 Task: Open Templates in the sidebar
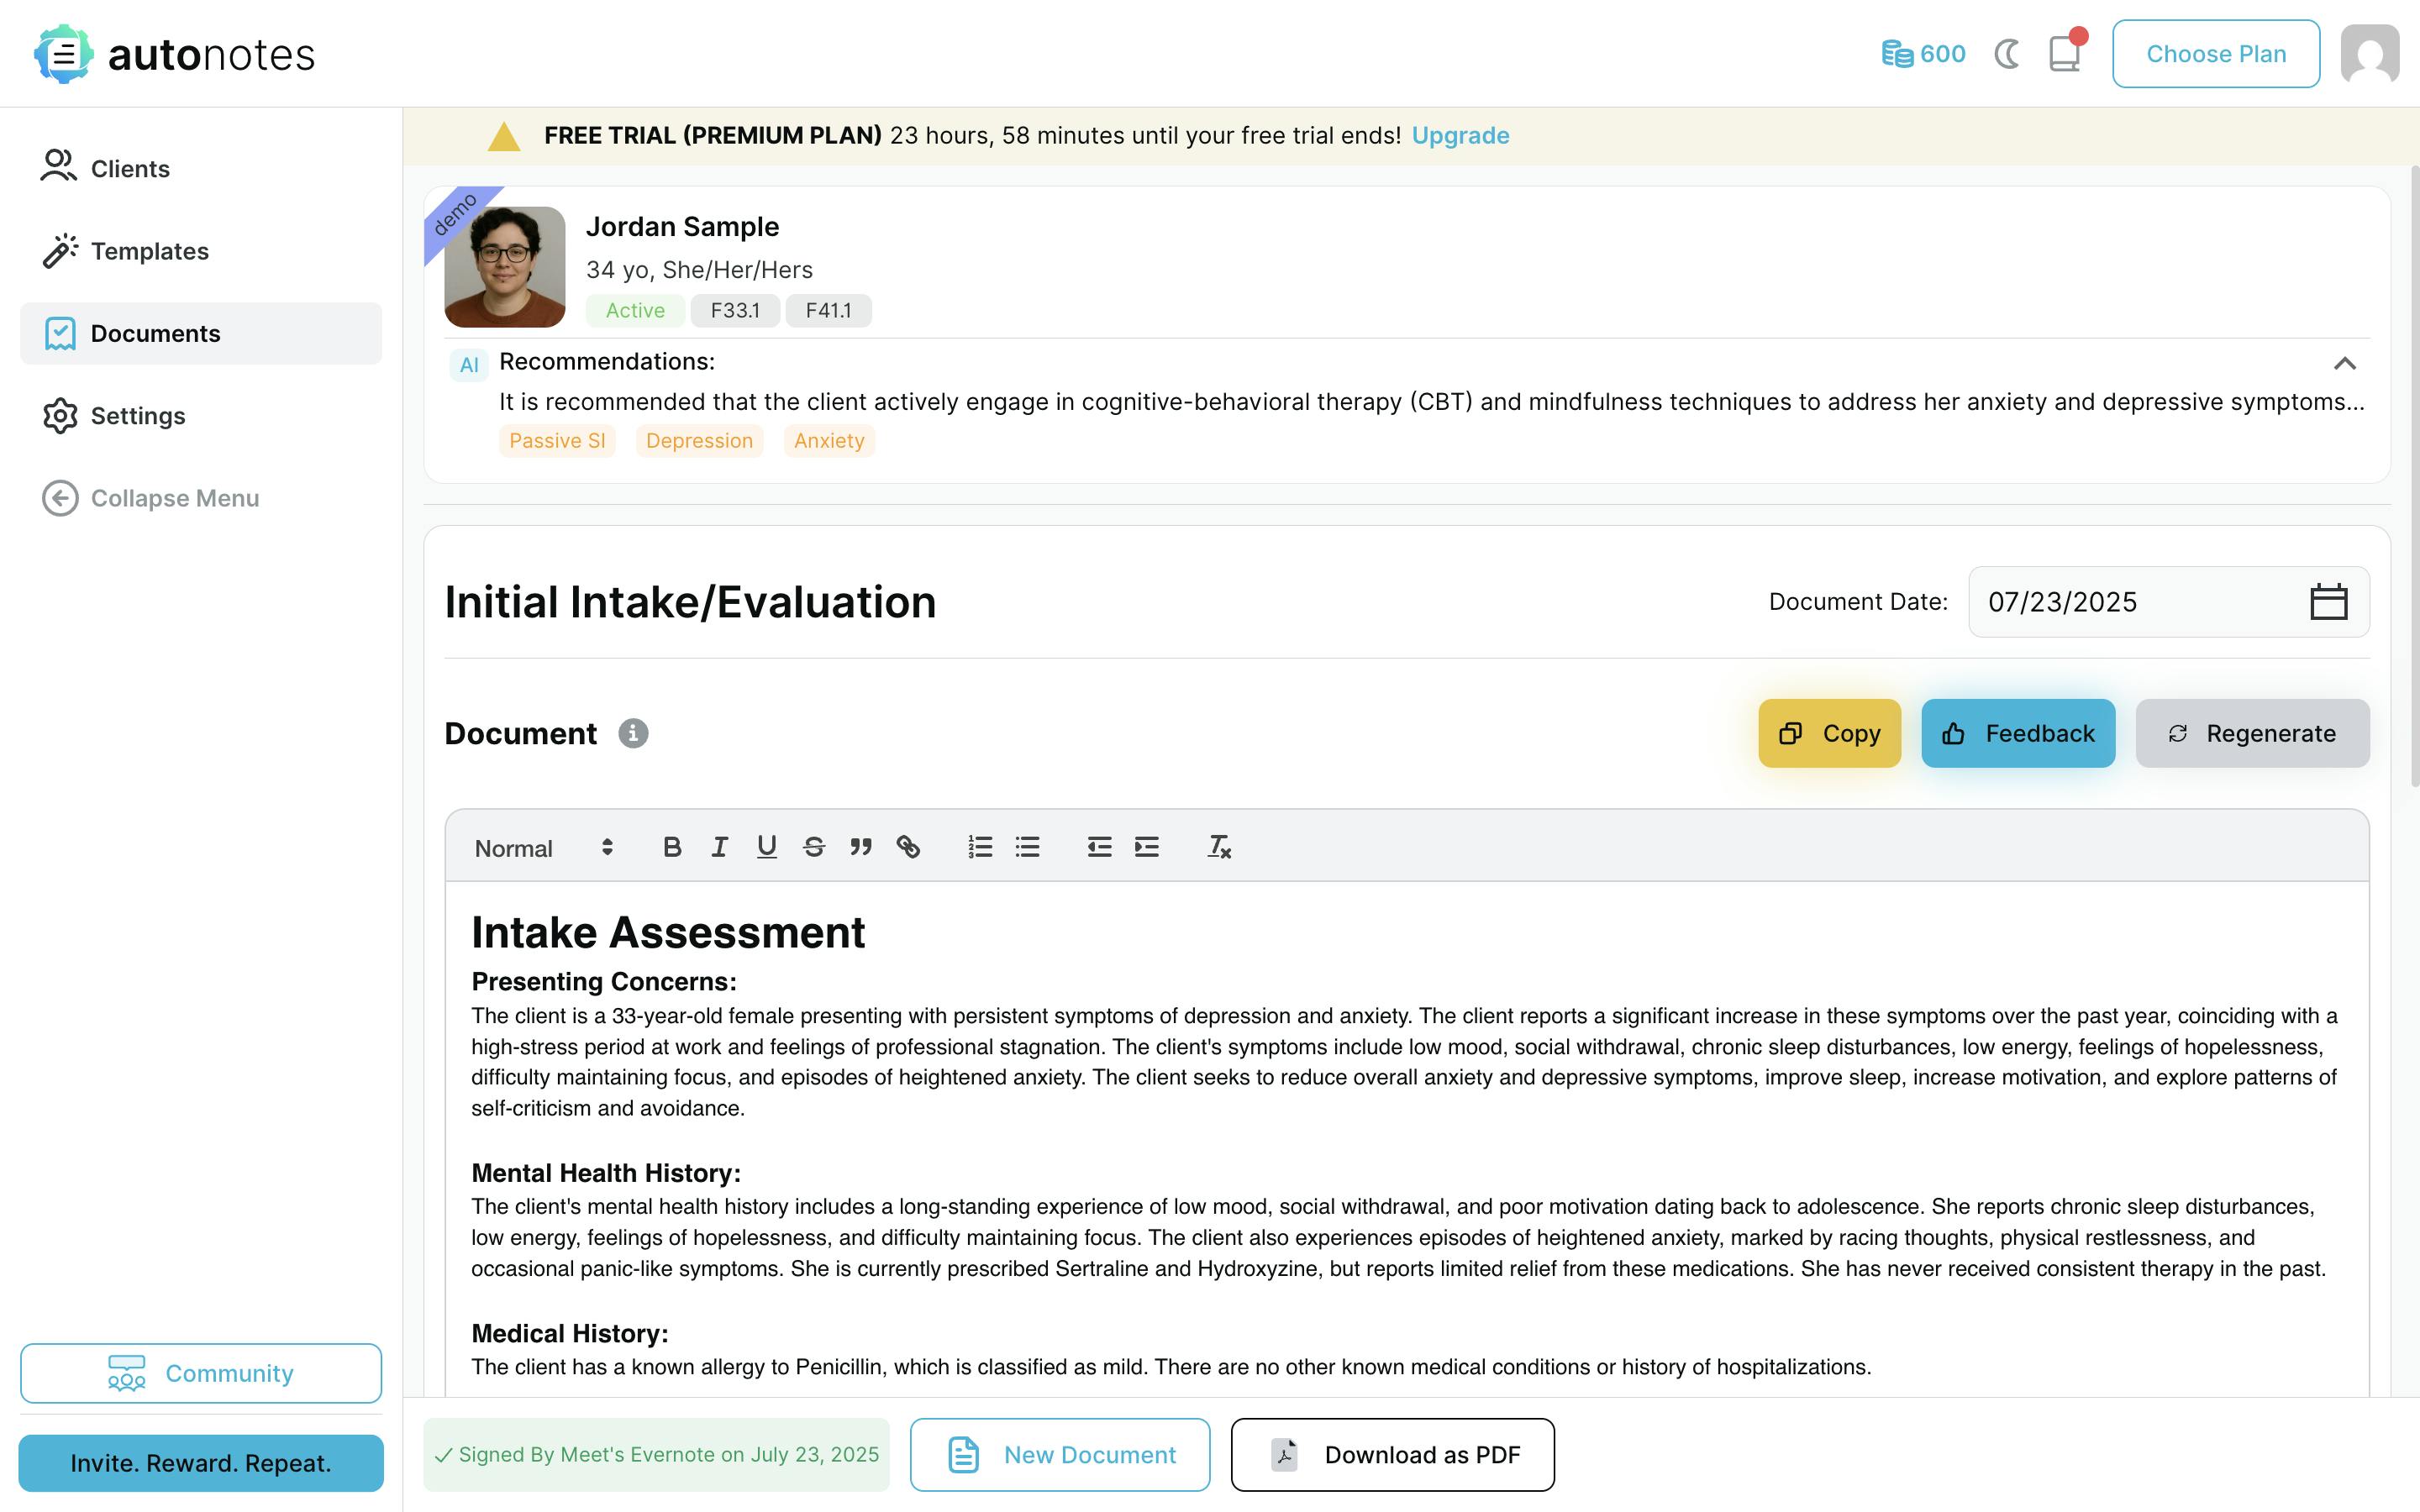click(149, 251)
